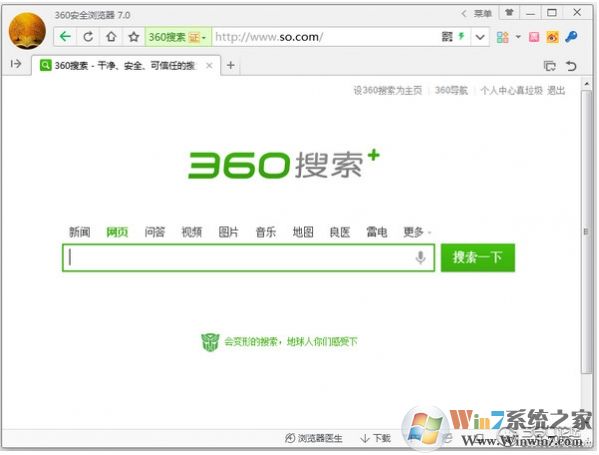Toggle the sidebar expand arrow left of tabs
599x455 pixels.
(x=16, y=64)
